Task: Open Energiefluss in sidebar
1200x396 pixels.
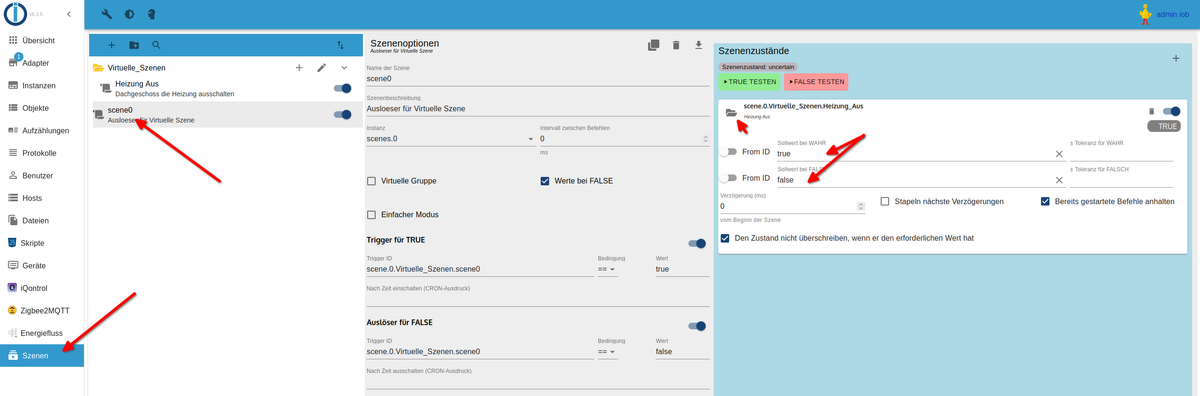Action: 42,332
